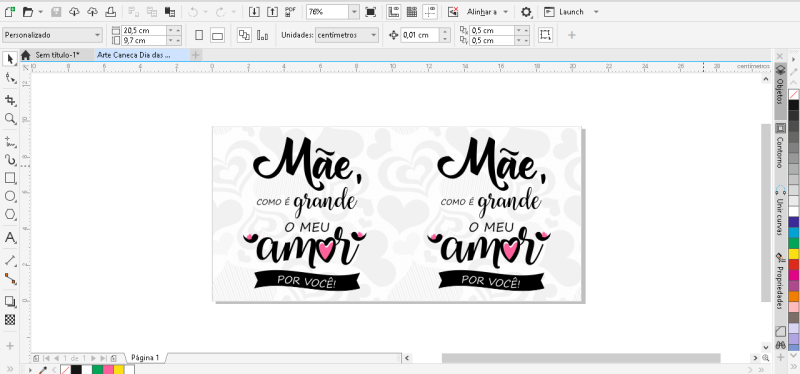Toggle Treat As Filled icon
Viewport: 800px width, 374px height.
click(x=545, y=35)
